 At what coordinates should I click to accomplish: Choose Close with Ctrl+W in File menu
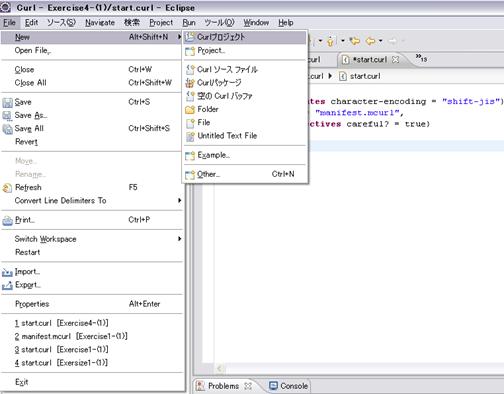tap(92, 70)
